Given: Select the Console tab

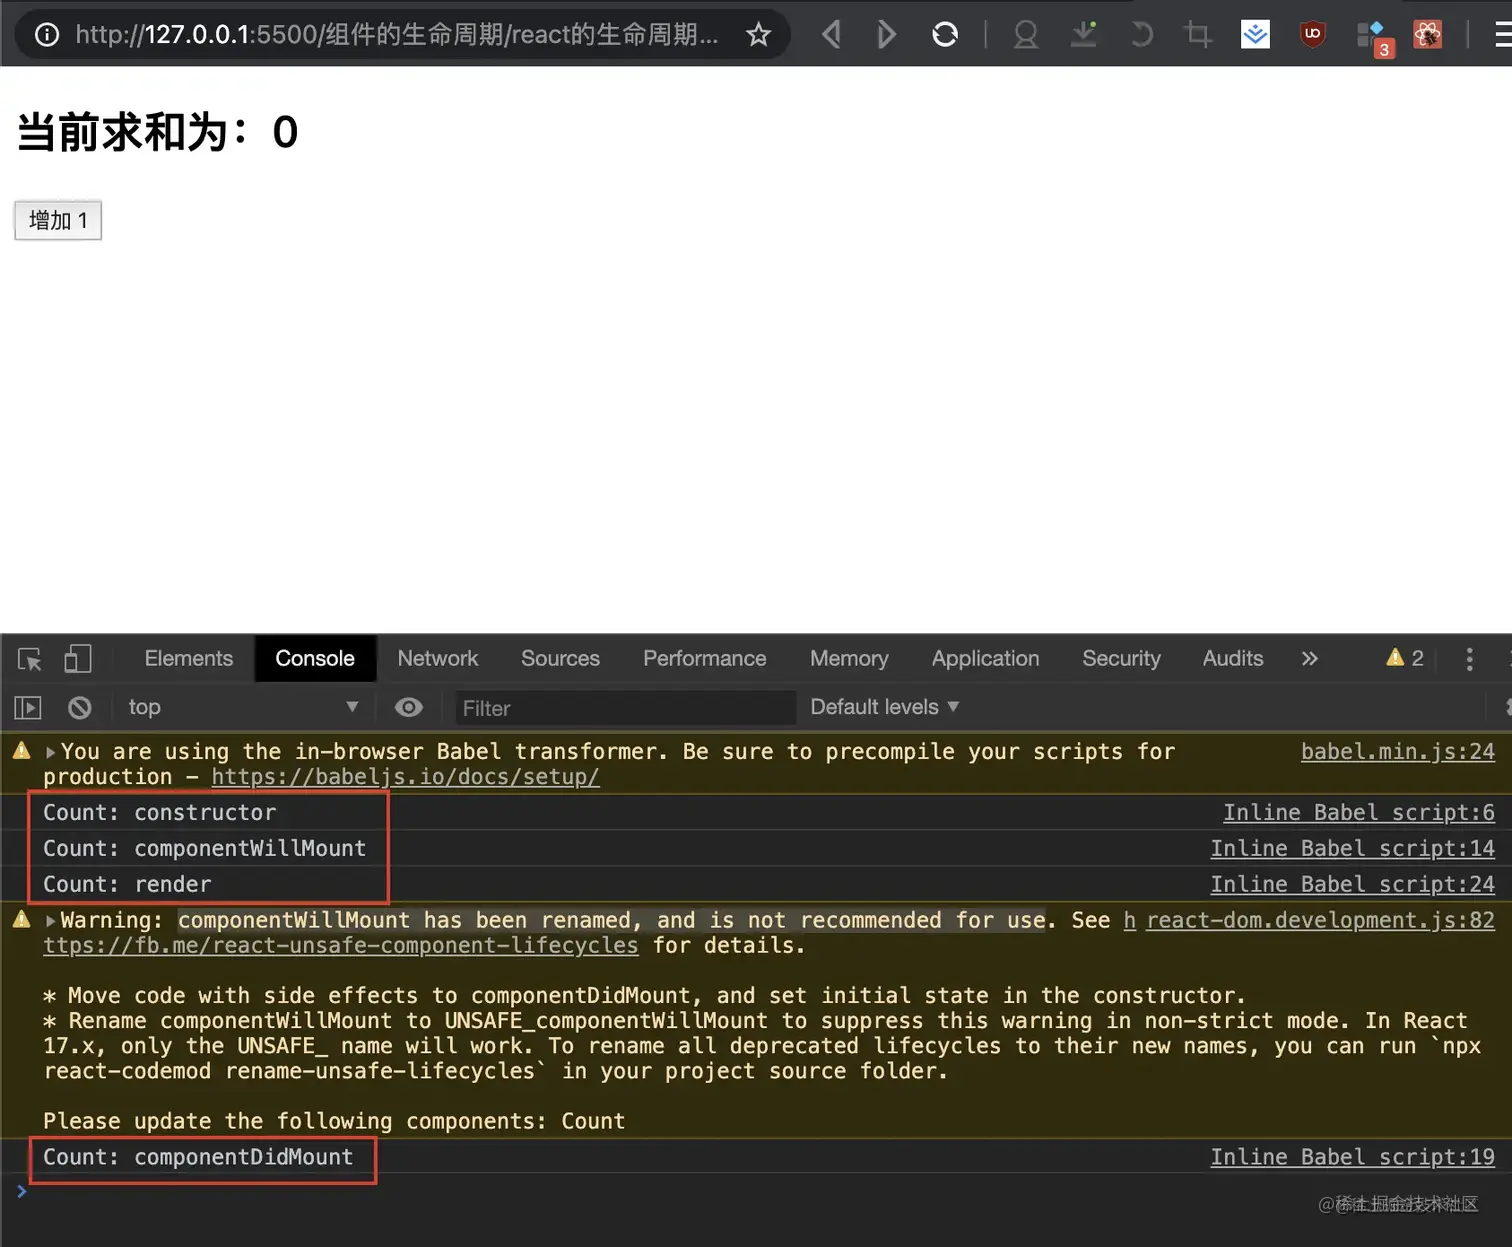Looking at the screenshot, I should (315, 658).
